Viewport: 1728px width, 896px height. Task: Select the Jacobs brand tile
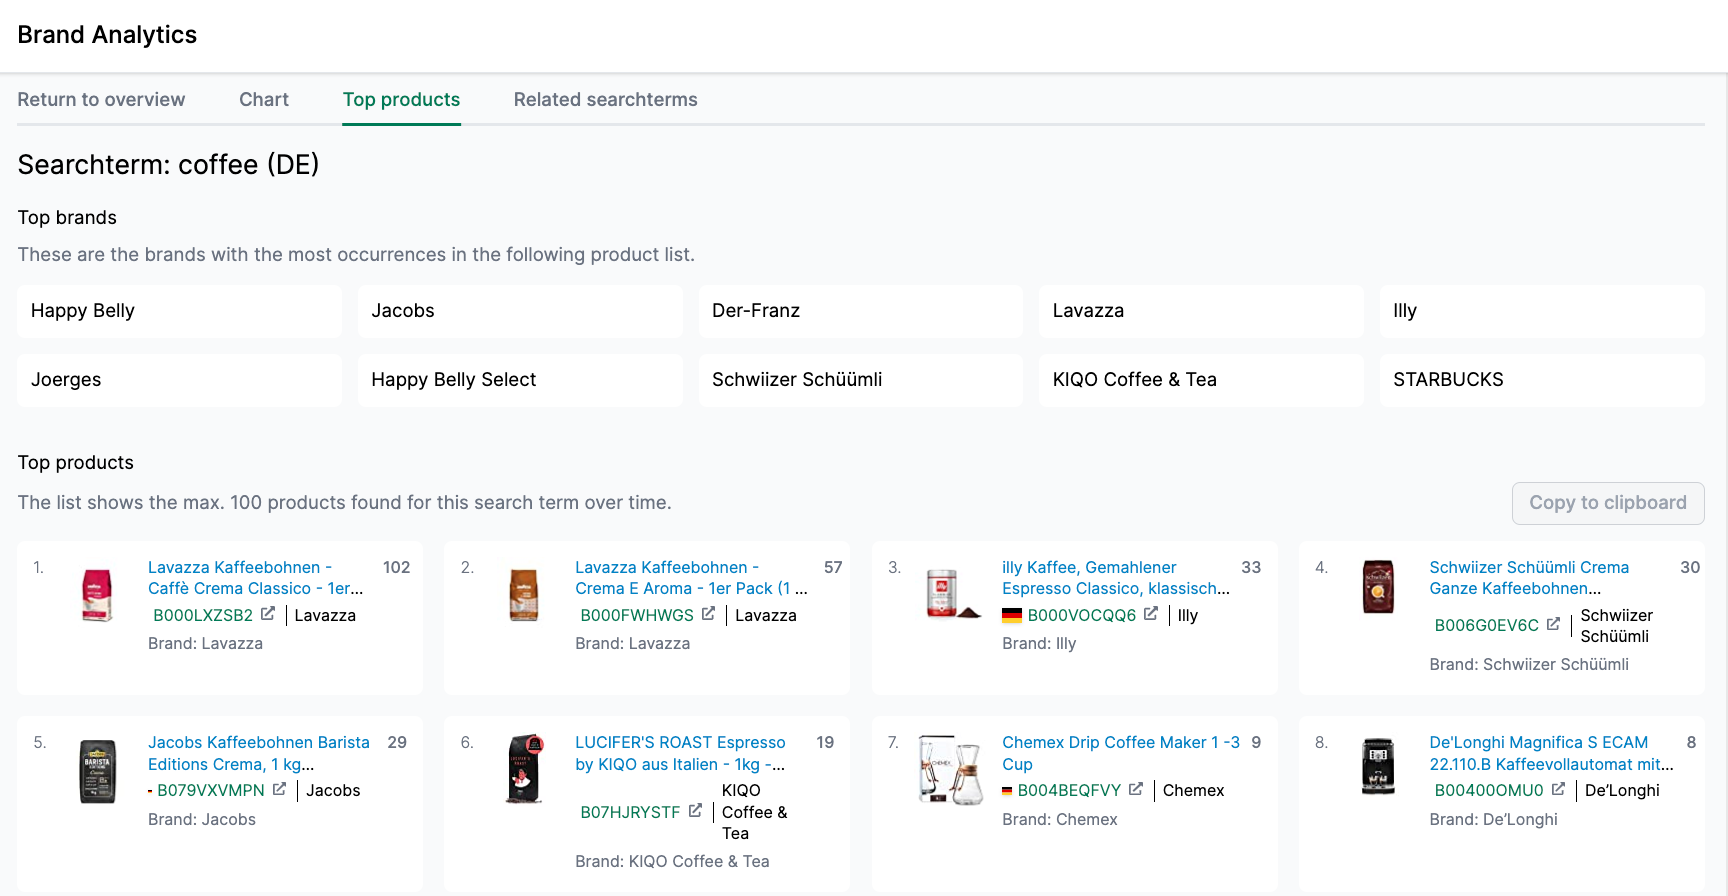coord(520,311)
